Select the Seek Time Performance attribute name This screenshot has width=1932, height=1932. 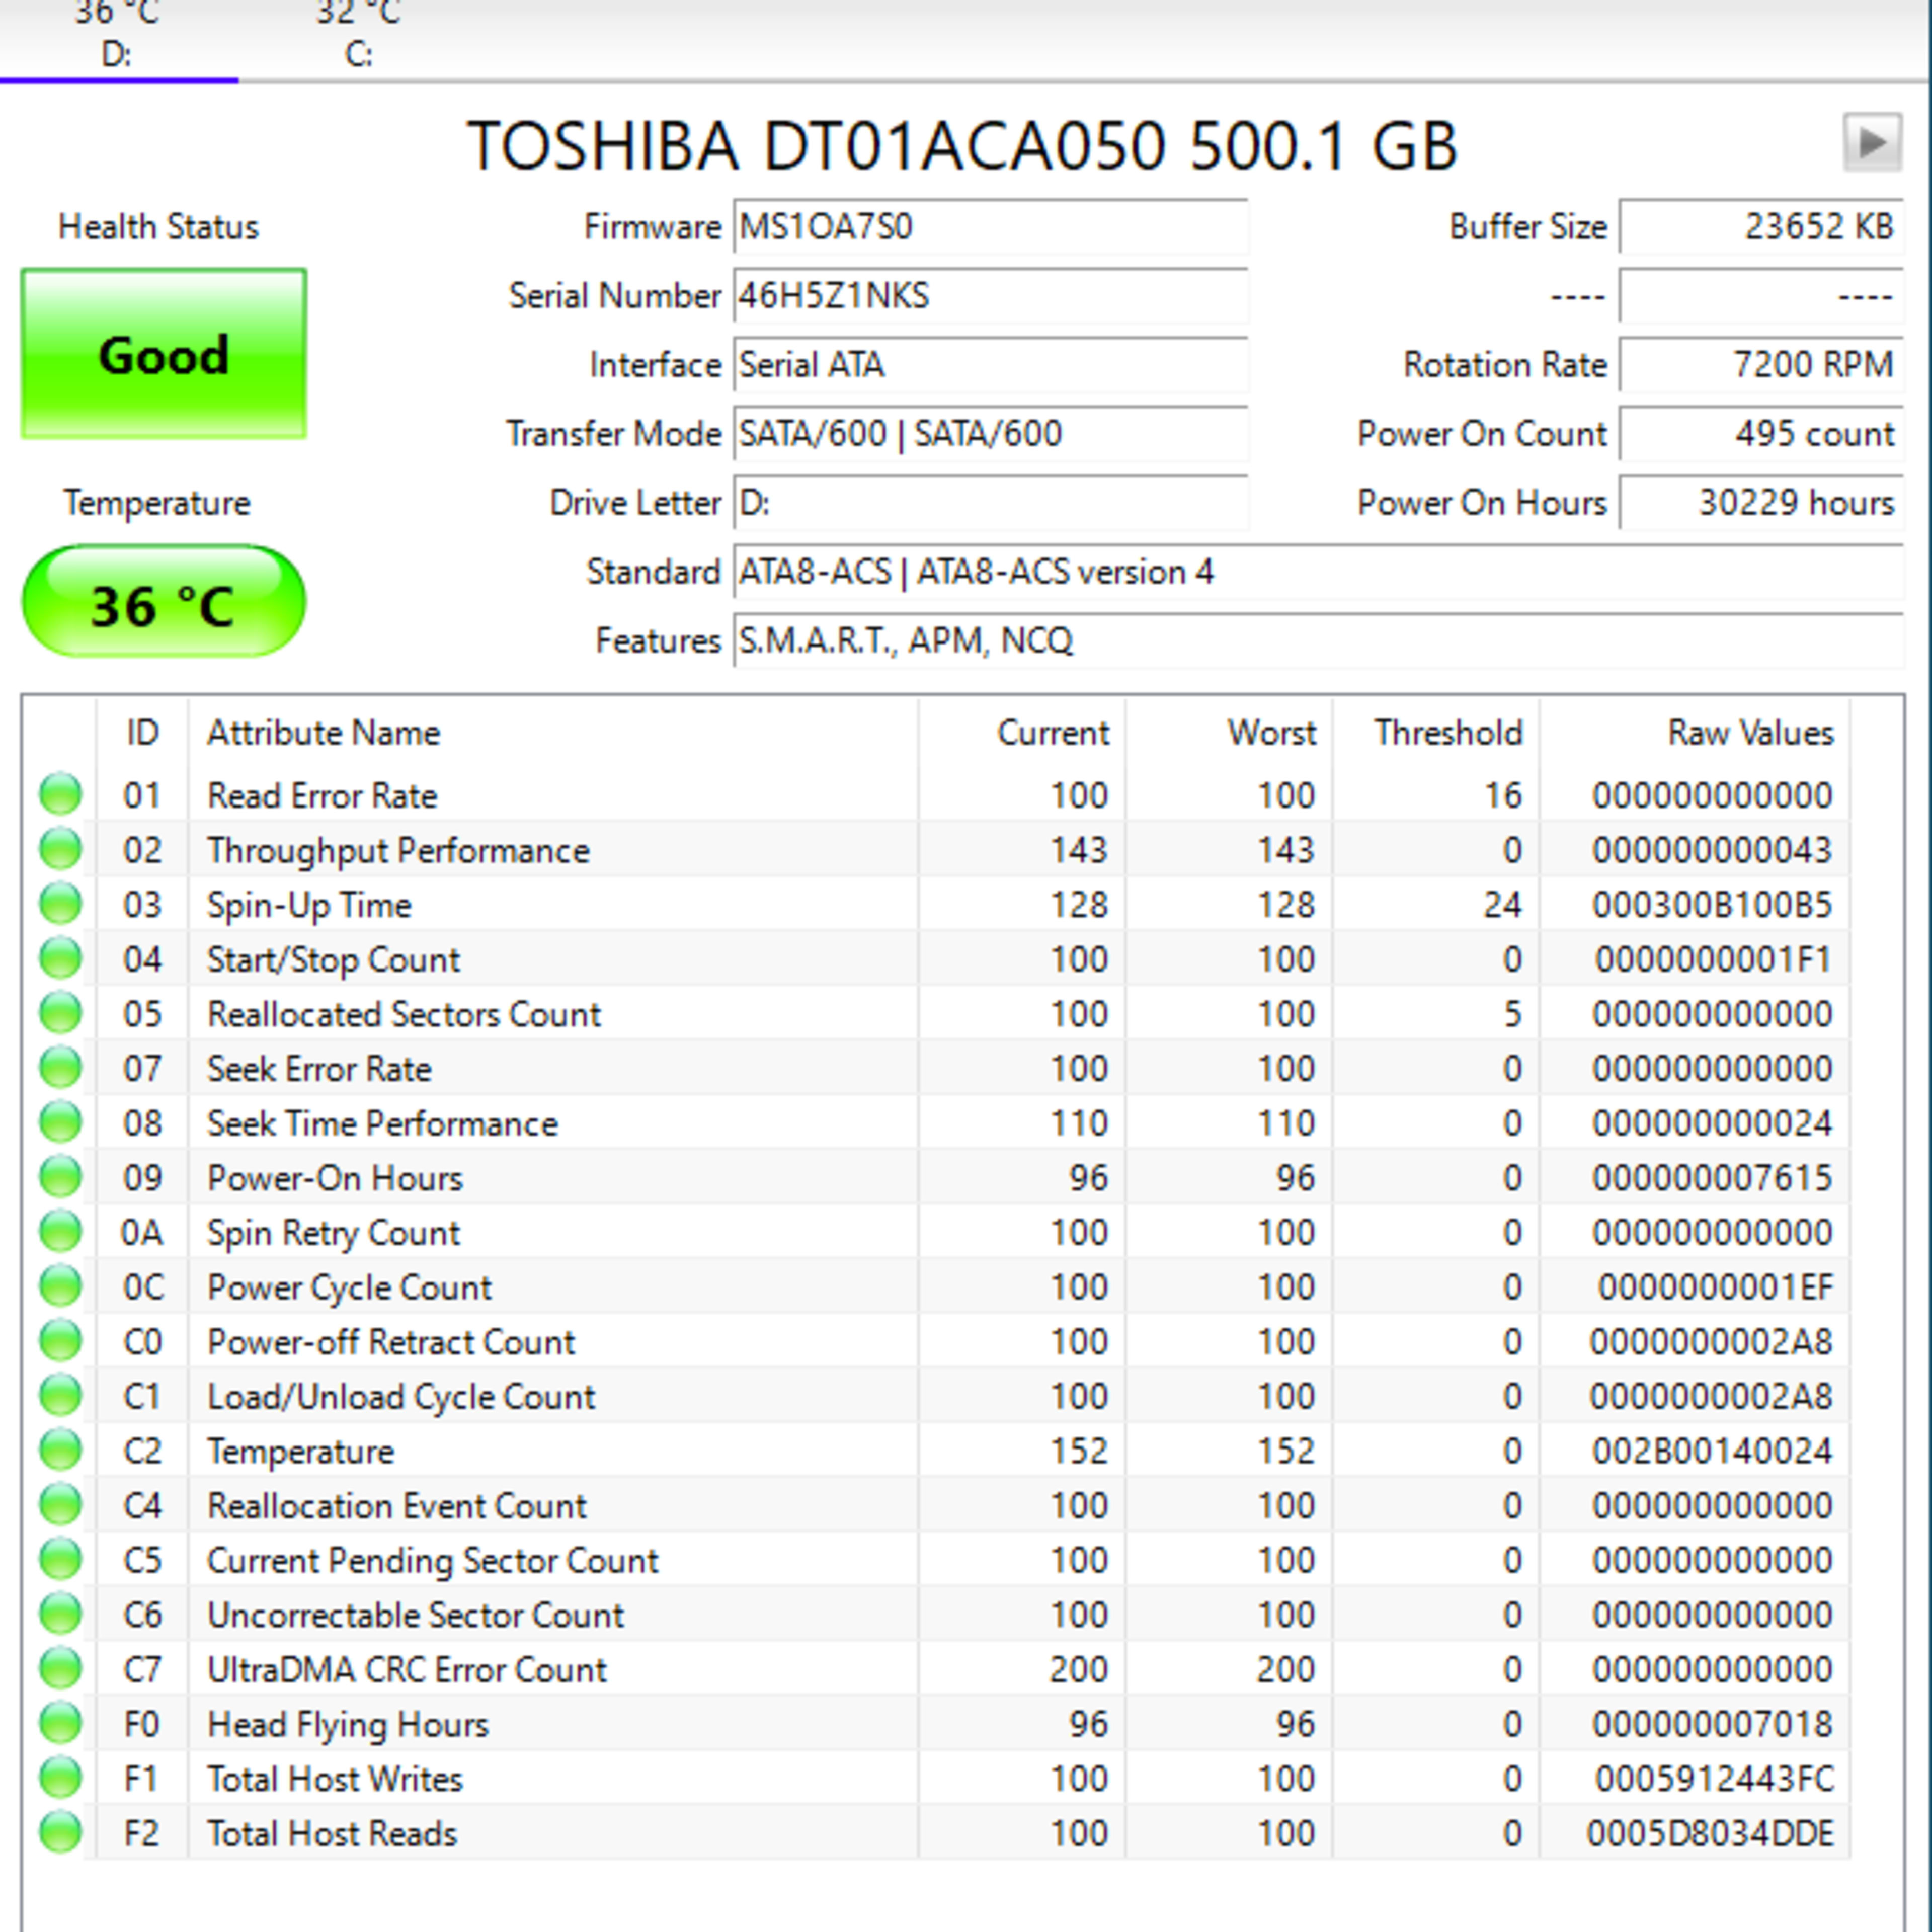pyautogui.click(x=382, y=1124)
